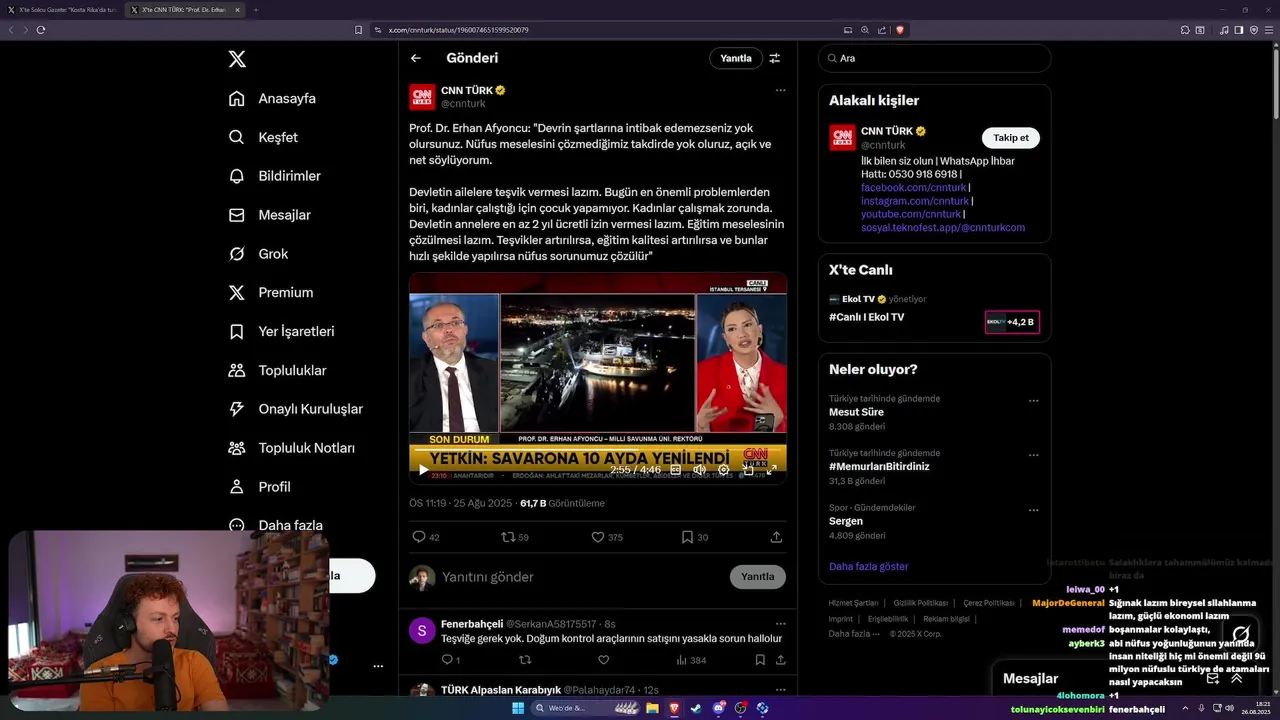Open Sergen trending topic
This screenshot has height=720, width=1280.
[x=846, y=521]
